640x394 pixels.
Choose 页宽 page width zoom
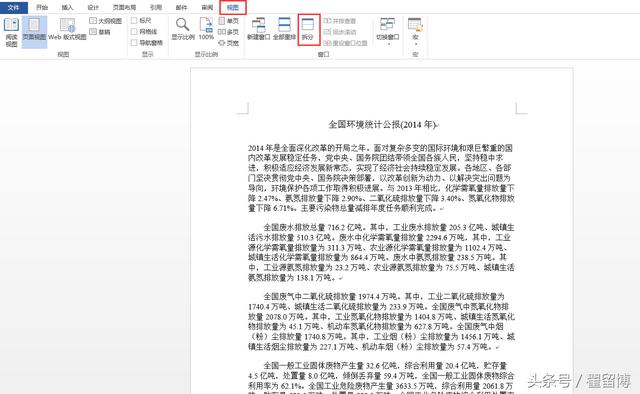point(229,43)
